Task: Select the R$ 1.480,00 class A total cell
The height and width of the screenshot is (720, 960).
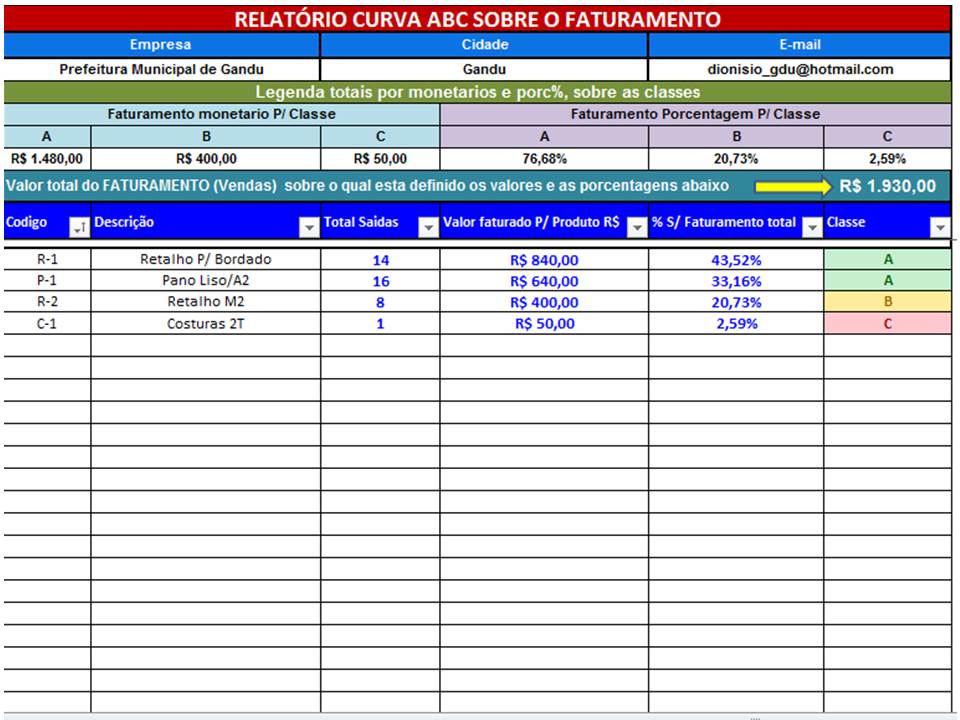Action: tap(47, 158)
